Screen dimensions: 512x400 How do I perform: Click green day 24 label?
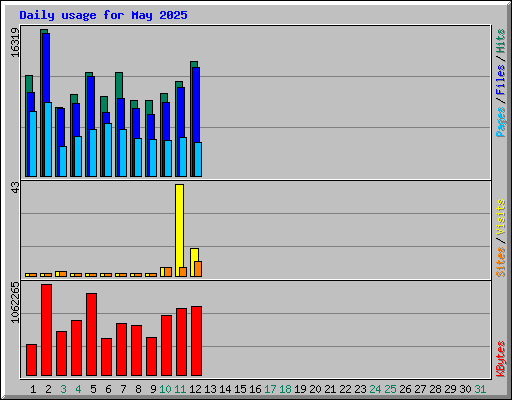[375, 389]
